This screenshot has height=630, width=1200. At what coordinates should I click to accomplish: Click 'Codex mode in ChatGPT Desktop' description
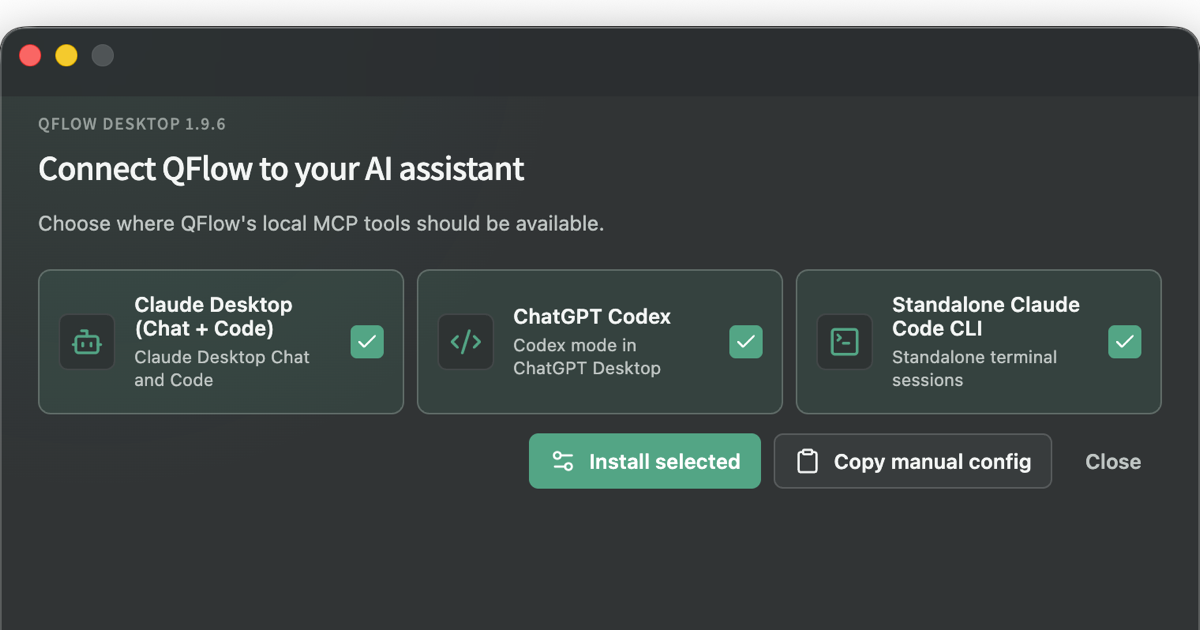click(587, 356)
